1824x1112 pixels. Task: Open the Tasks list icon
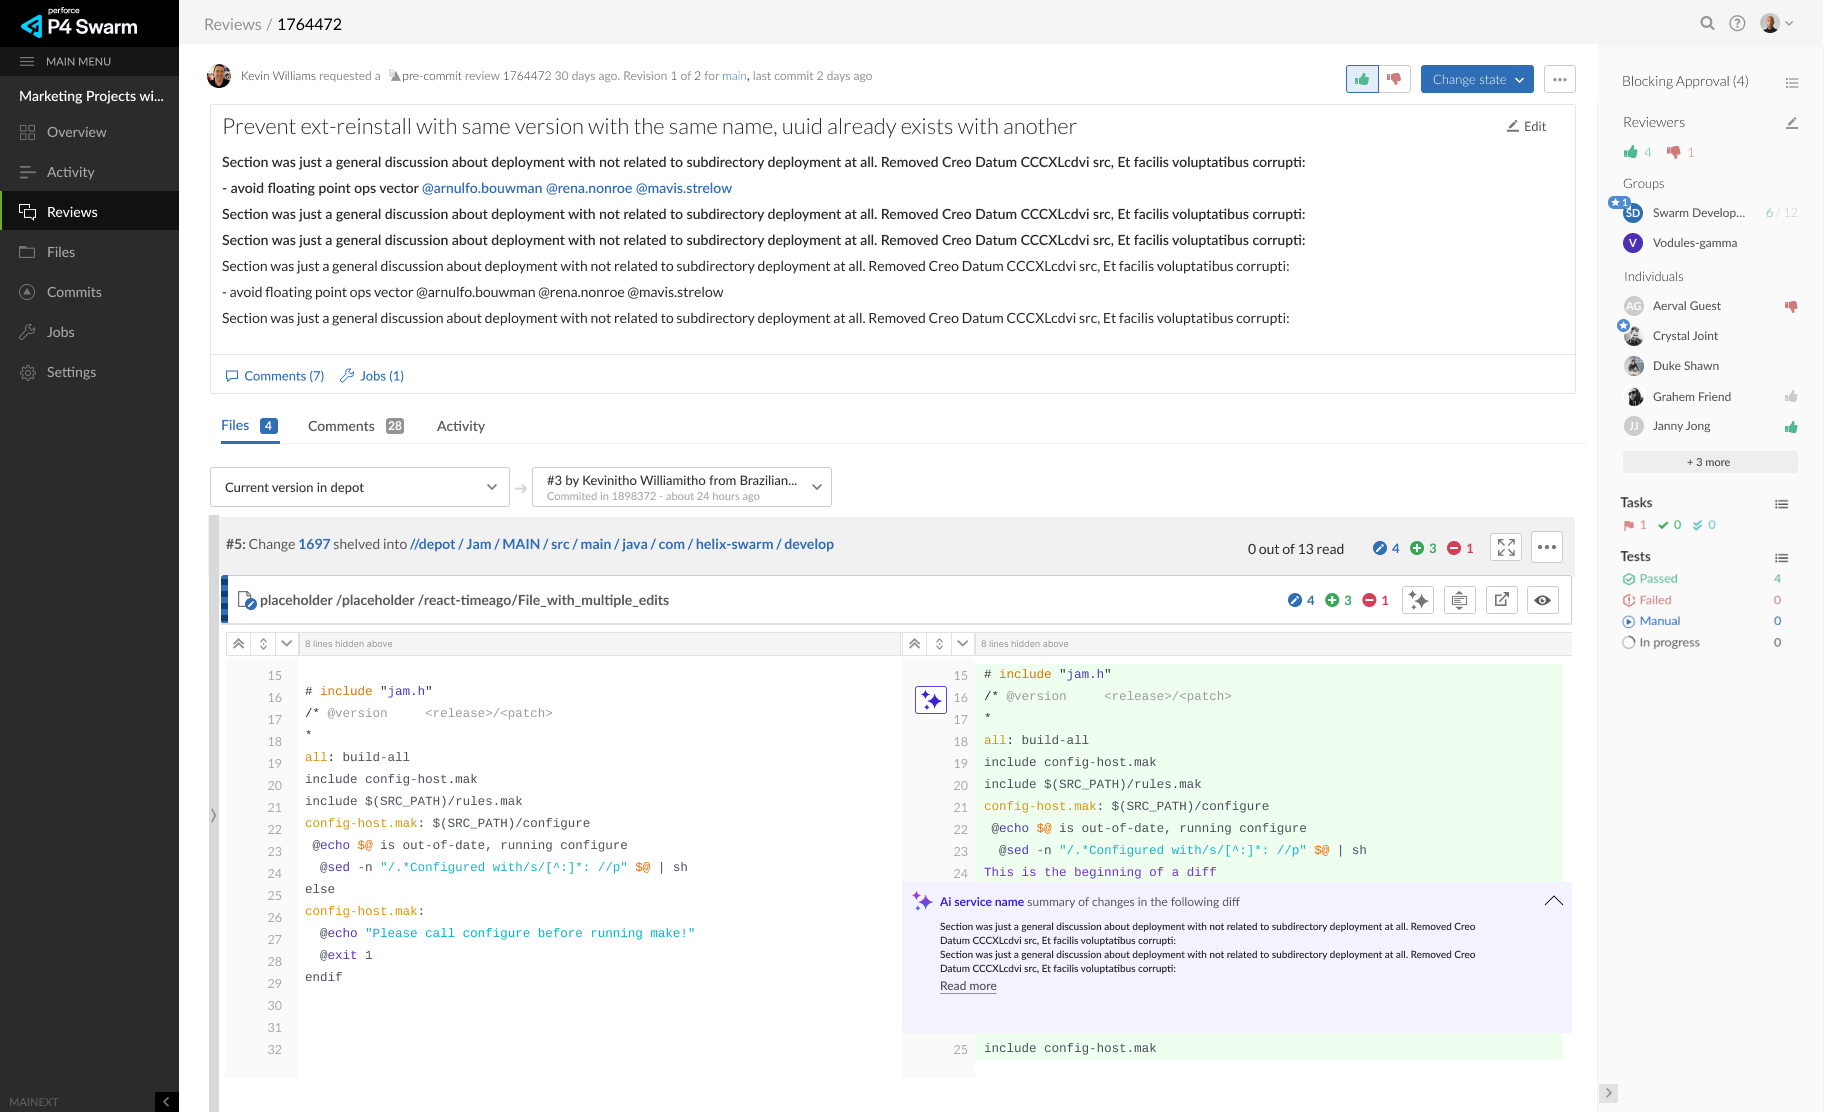click(x=1781, y=504)
